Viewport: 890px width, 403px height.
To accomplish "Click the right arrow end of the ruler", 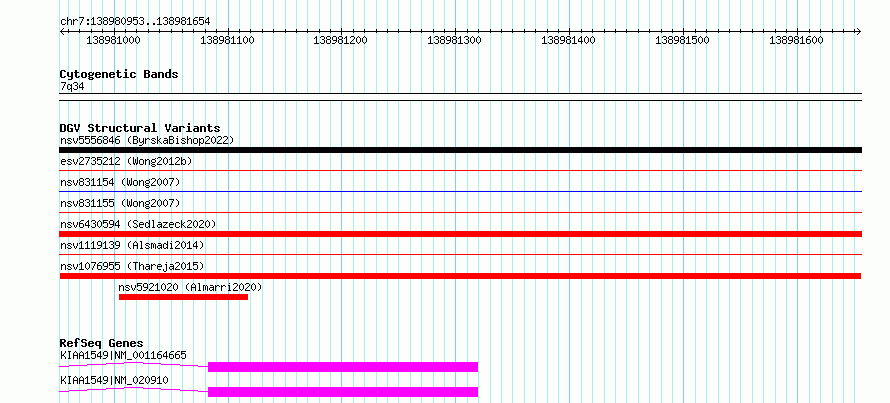I will [858, 31].
